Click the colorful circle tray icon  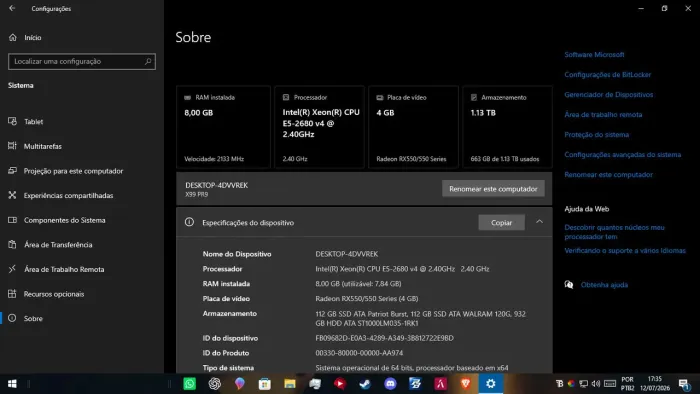click(x=571, y=384)
